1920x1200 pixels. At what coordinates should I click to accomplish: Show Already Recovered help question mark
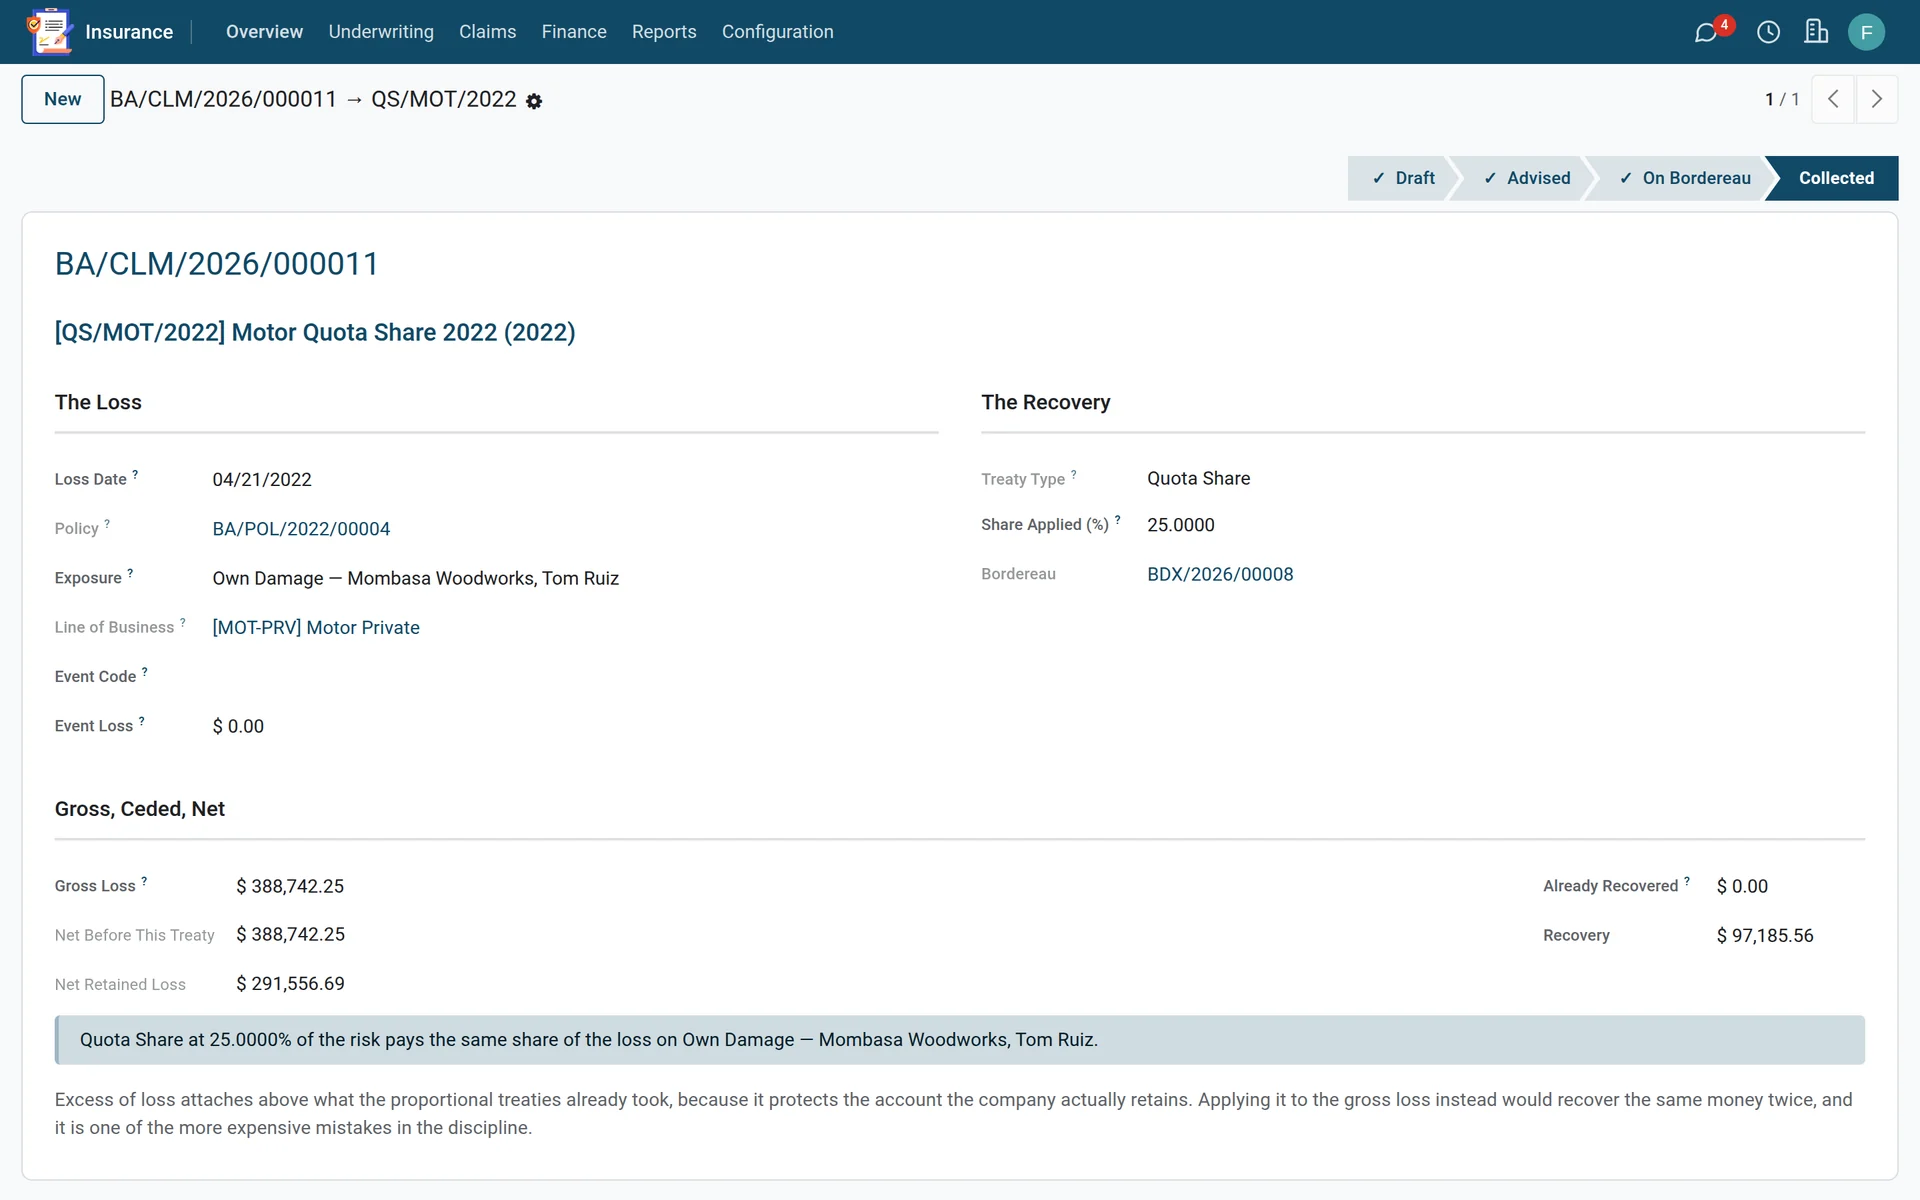(x=1687, y=881)
